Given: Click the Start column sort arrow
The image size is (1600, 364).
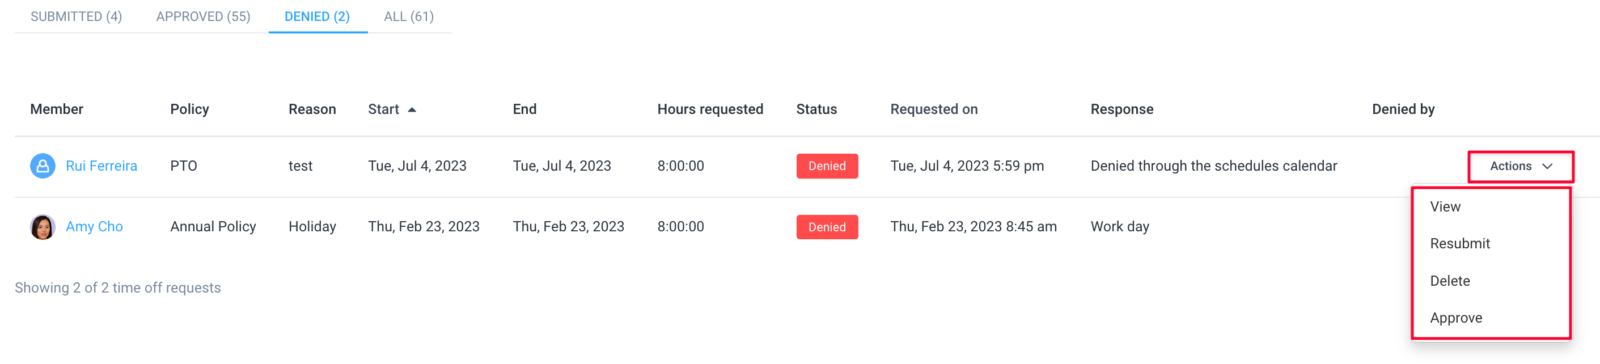Looking at the screenshot, I should (x=412, y=109).
